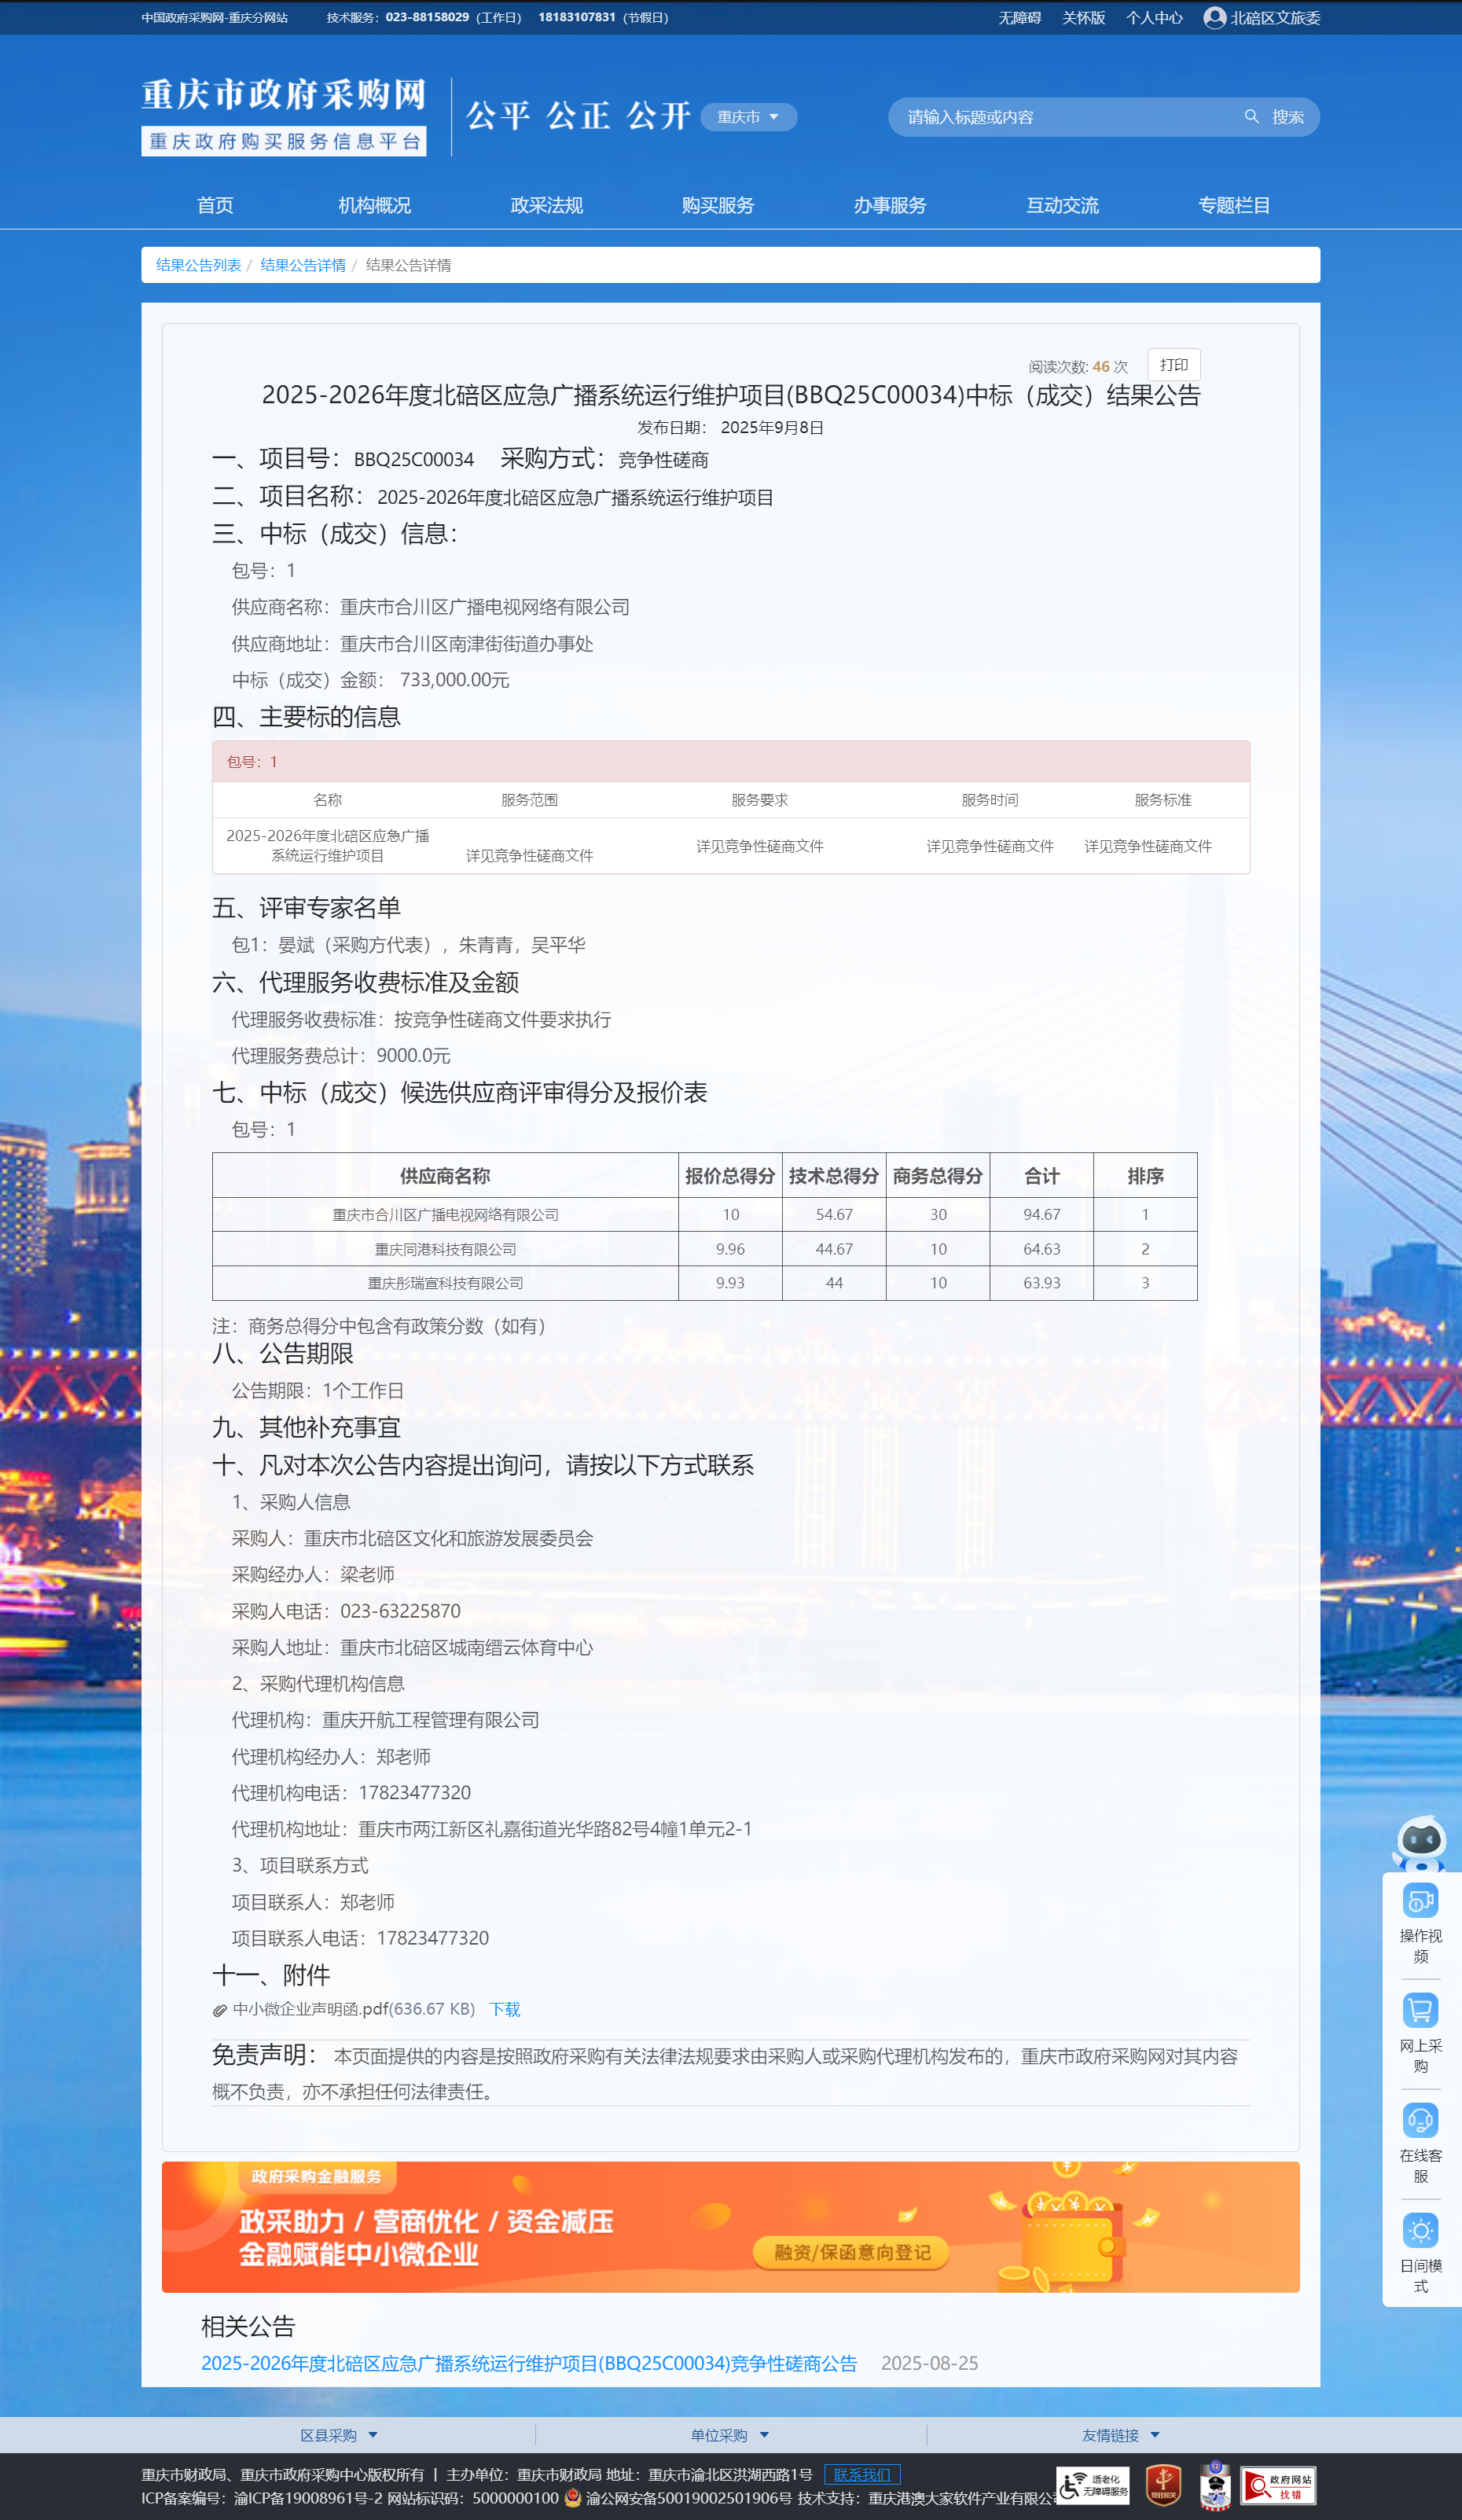Open the 操作视频 sidebar icon
This screenshot has height=2520, width=1462.
point(1420,1901)
